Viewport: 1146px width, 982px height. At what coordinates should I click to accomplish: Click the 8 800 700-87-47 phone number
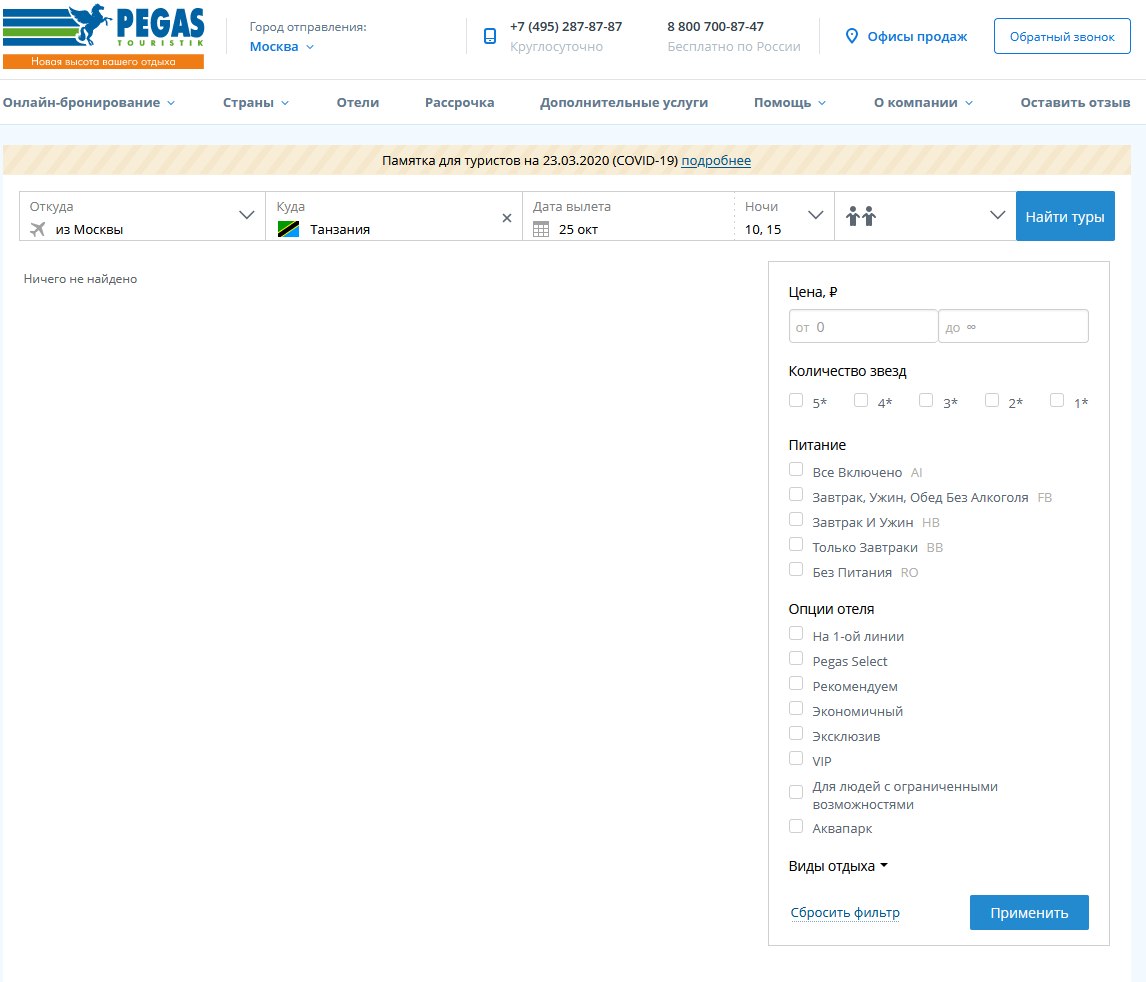click(x=715, y=26)
